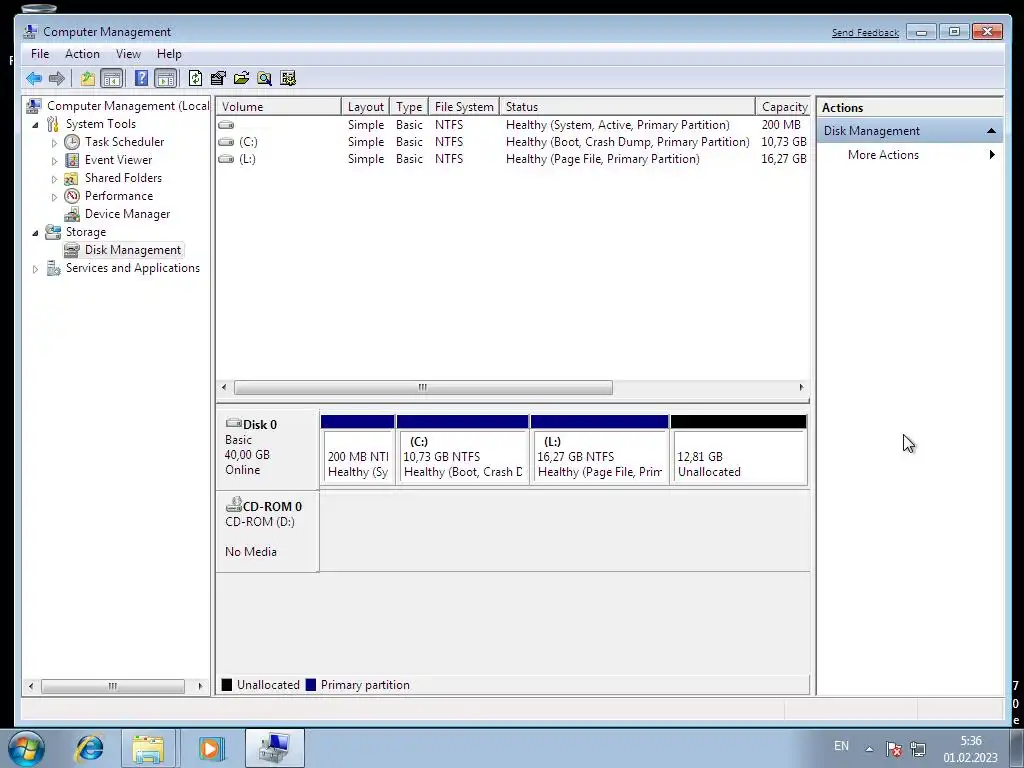Launch Internet Explorer from taskbar
Image resolution: width=1024 pixels, height=768 pixels.
tap(89, 748)
